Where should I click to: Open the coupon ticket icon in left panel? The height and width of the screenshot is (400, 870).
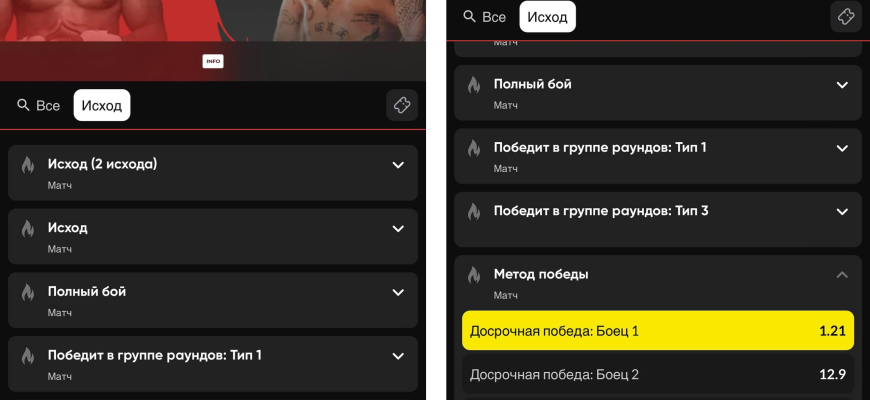coord(402,105)
